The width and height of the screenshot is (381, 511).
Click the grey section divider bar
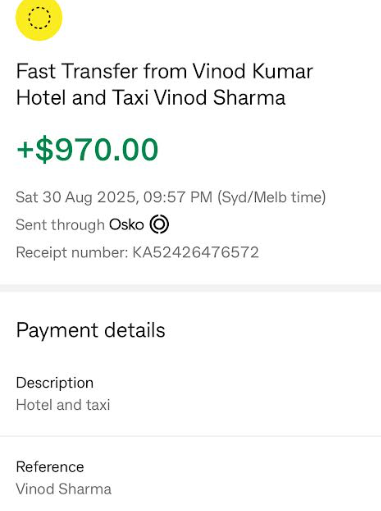(190, 288)
